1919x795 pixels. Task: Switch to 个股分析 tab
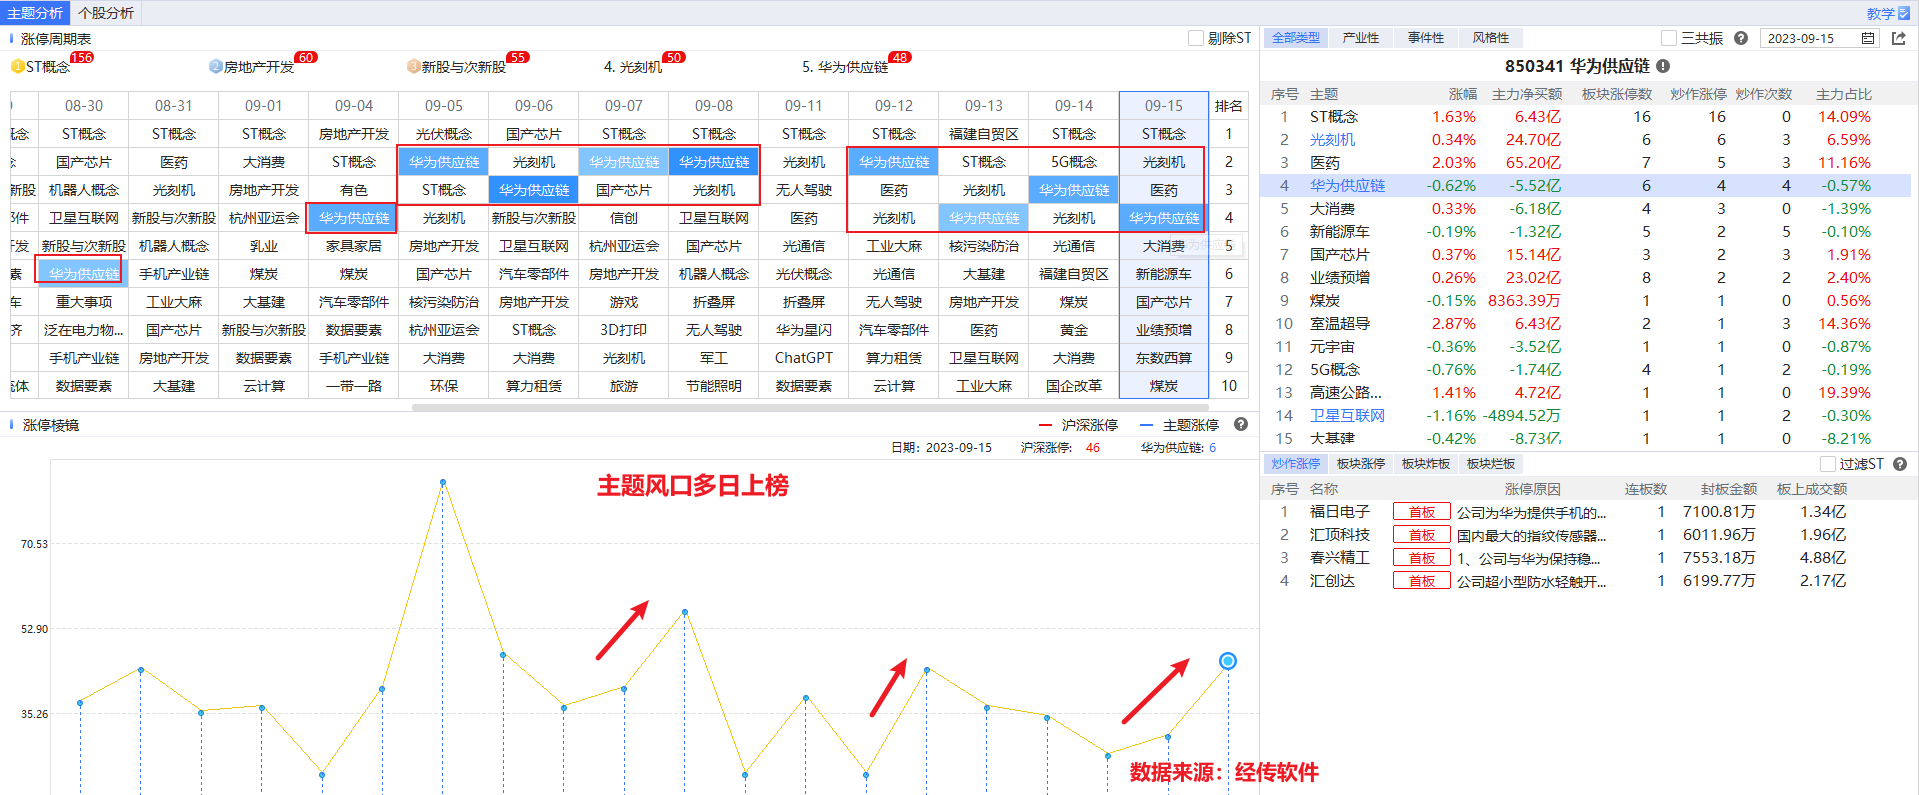106,13
